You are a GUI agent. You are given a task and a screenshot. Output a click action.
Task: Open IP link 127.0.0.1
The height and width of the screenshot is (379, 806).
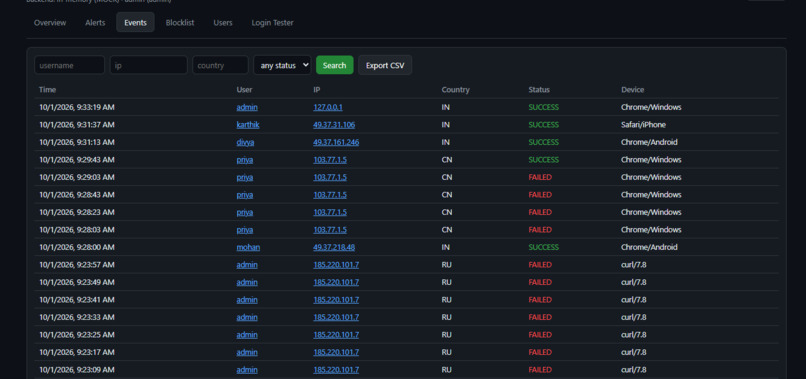(x=328, y=107)
